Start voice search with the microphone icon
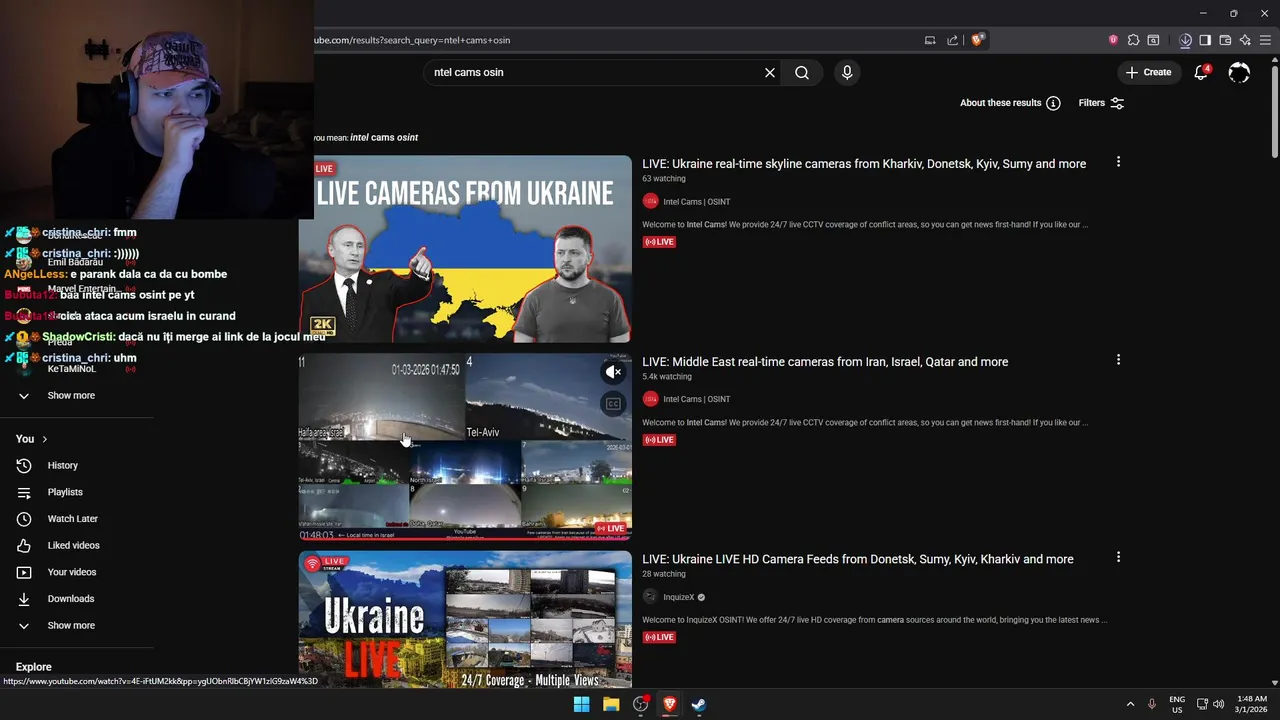 pos(847,72)
